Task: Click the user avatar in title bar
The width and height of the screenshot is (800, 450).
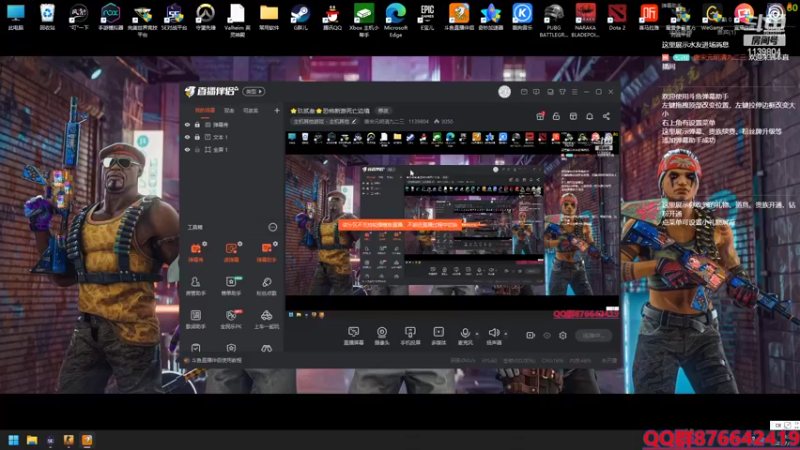Action: point(505,91)
